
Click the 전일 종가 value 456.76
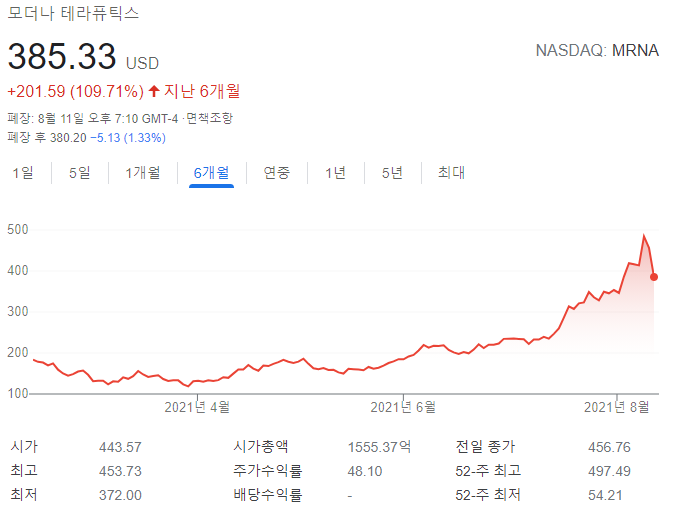[x=609, y=447]
